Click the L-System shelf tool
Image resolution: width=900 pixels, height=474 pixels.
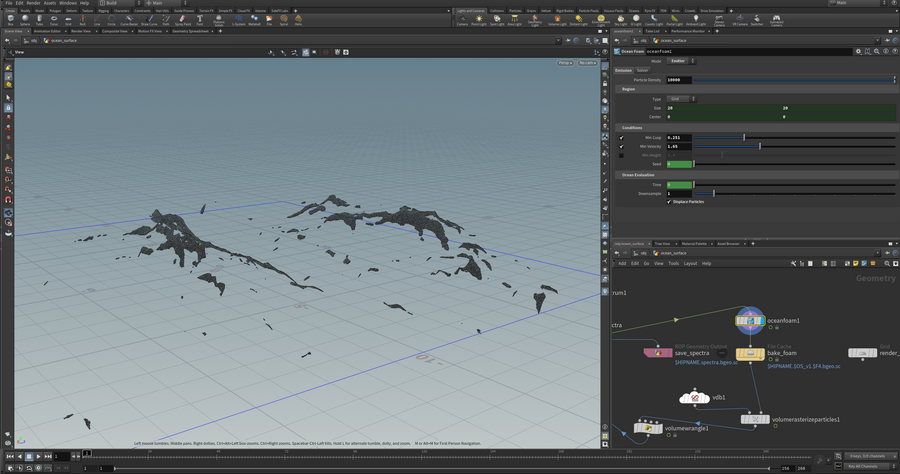(240, 19)
